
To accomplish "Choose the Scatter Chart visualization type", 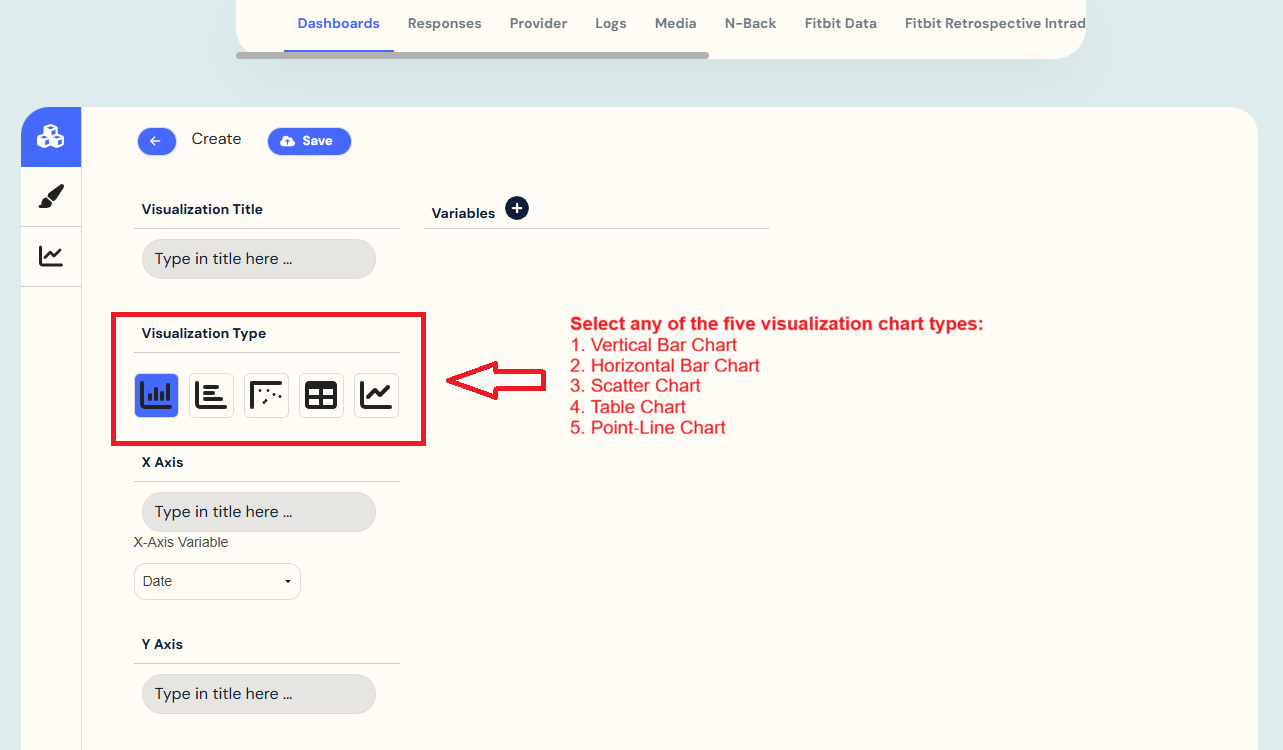I will tap(266, 395).
